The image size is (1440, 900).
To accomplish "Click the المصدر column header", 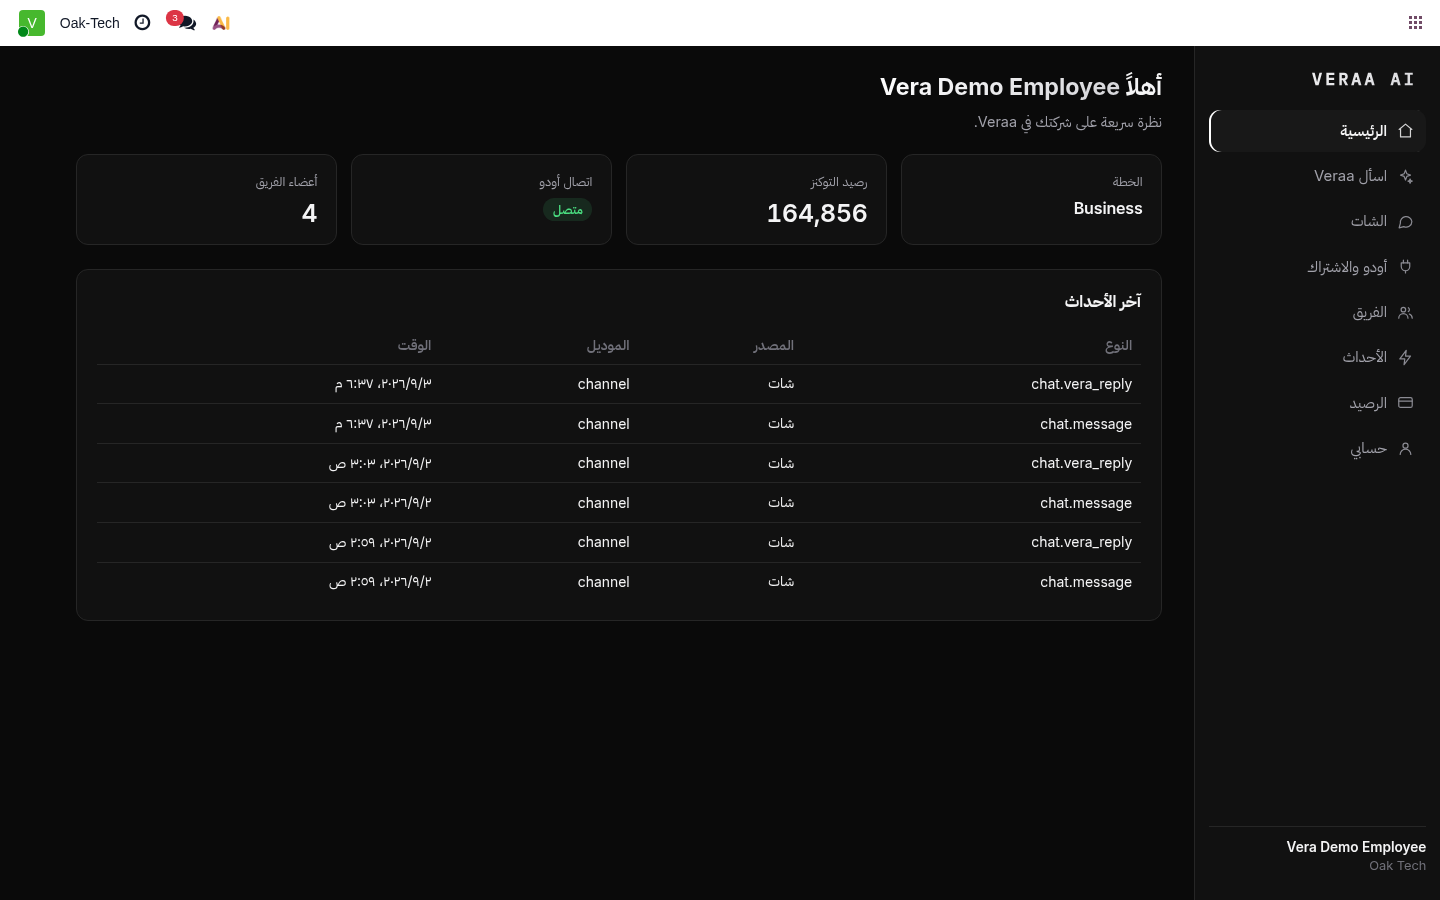I will click(x=773, y=345).
